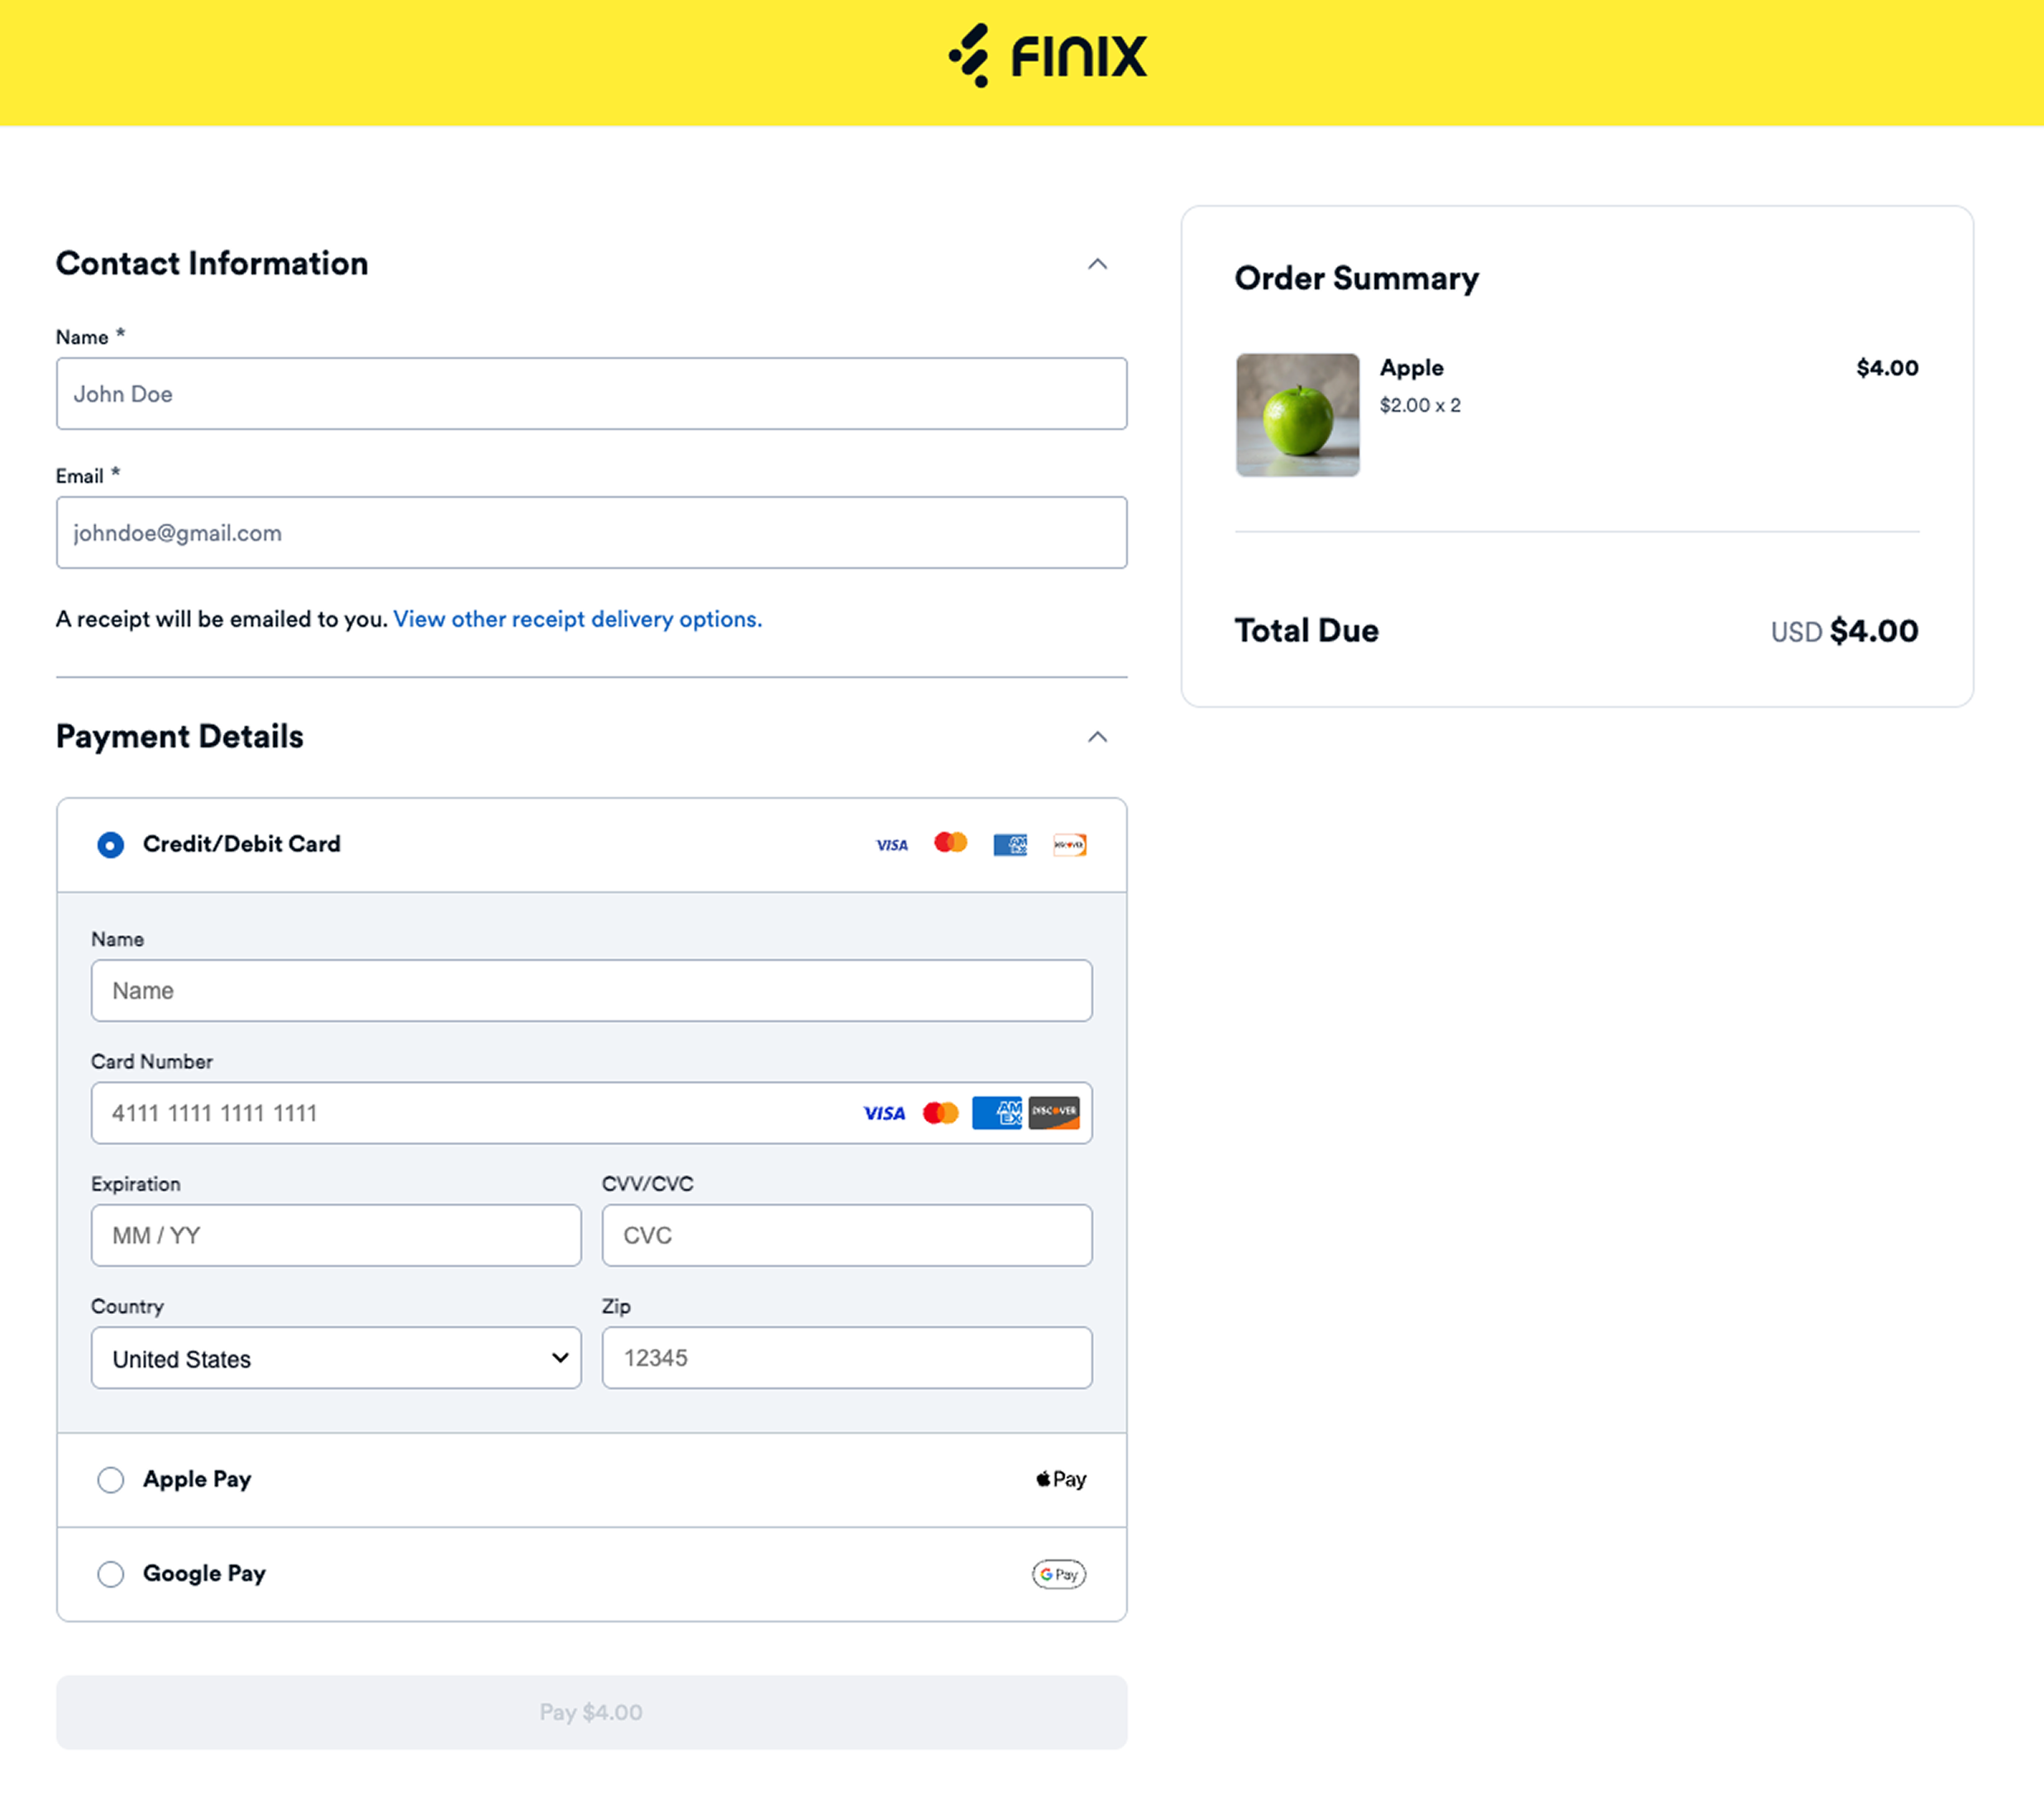Click the Visa icon in Credit/Debit Card header
The width and height of the screenshot is (2044, 1796).
tap(892, 845)
